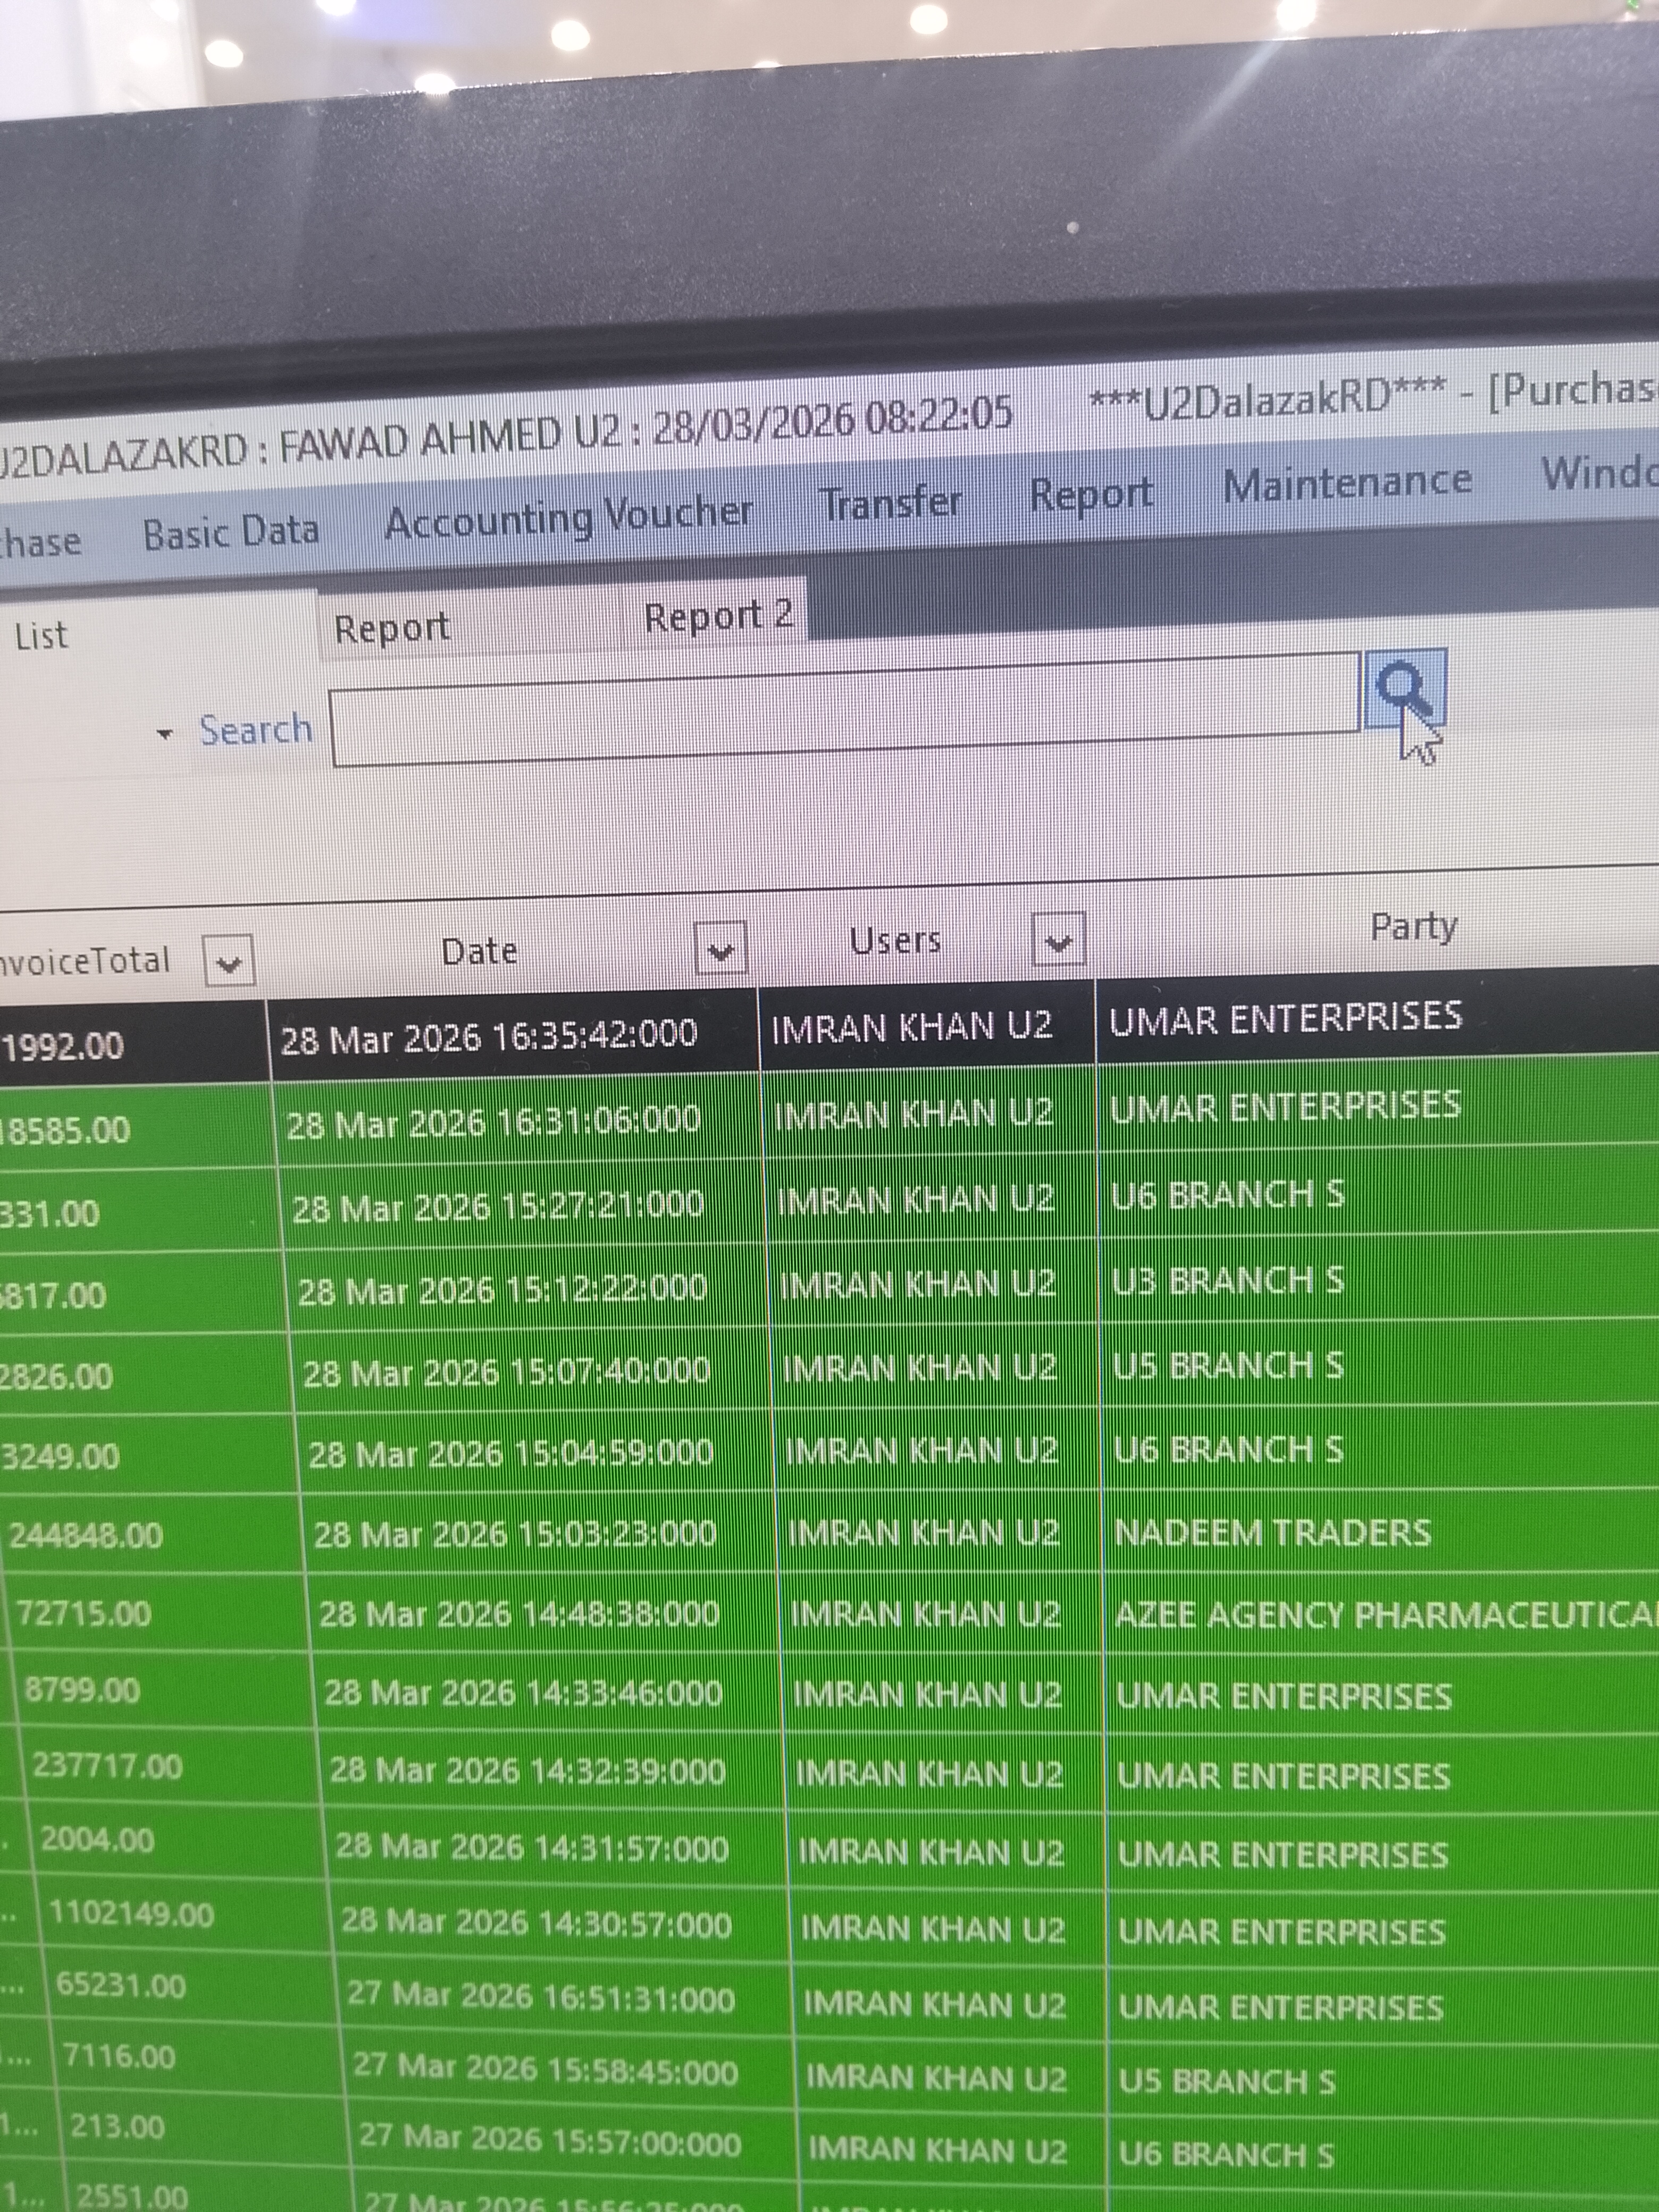1659x2212 pixels.
Task: Open the Transfer menu
Action: click(890, 502)
